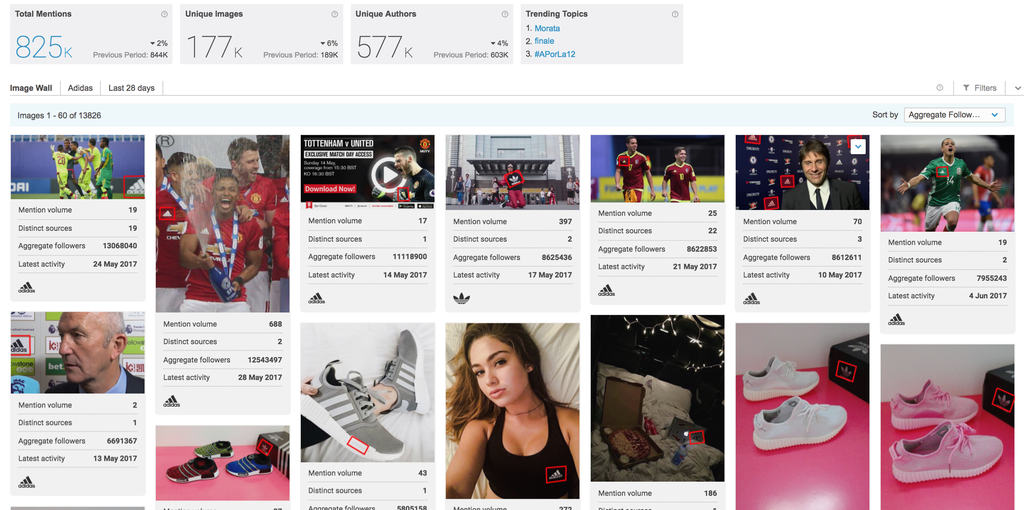Click the Trending Topics help icon
This screenshot has width=1024, height=510.
coord(675,14)
